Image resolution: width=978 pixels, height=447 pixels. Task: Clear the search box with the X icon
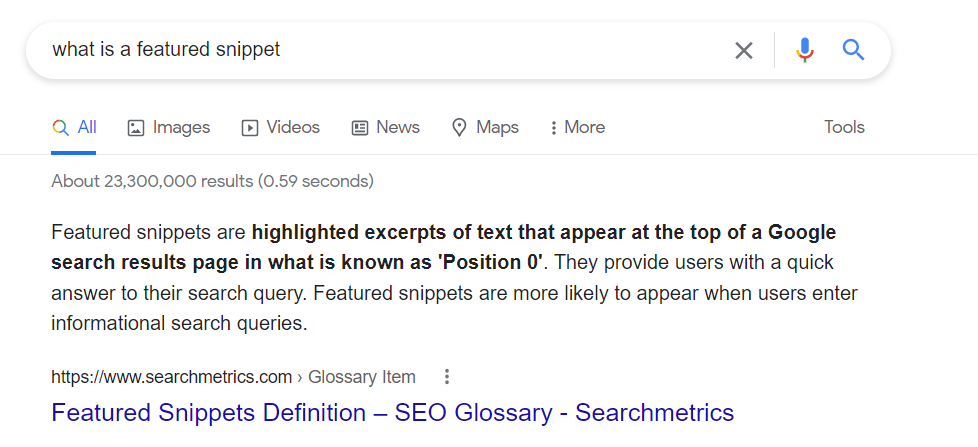(743, 50)
